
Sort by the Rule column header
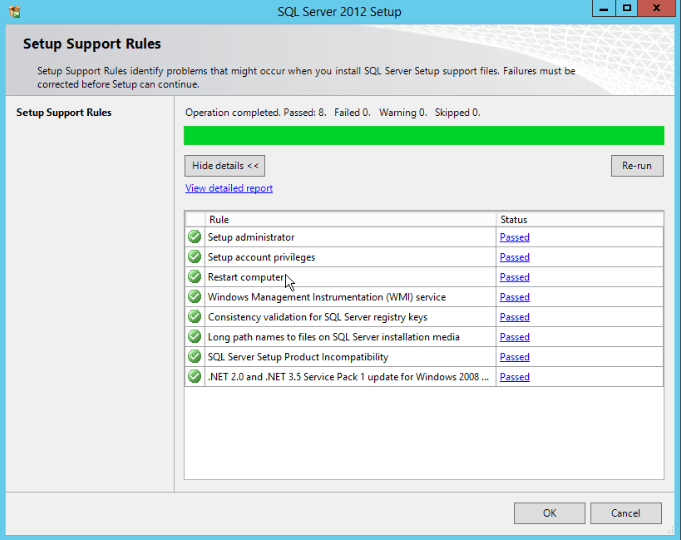(350, 219)
